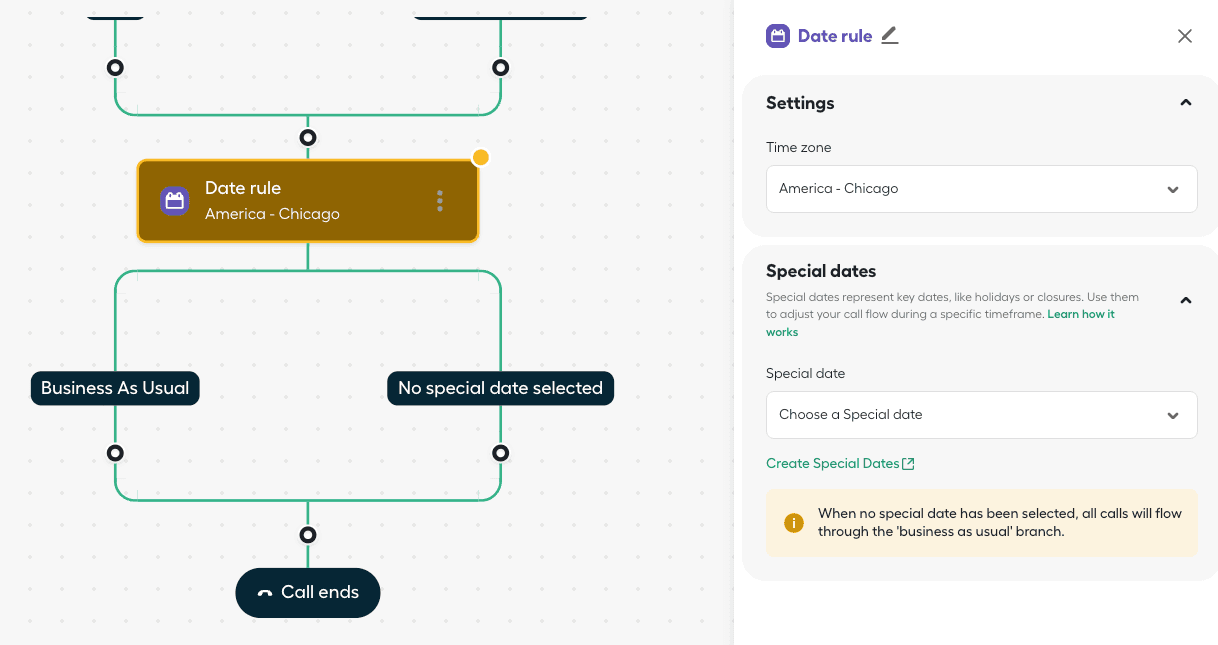1218x645 pixels.
Task: Open the Time zone dropdown
Action: [x=981, y=189]
